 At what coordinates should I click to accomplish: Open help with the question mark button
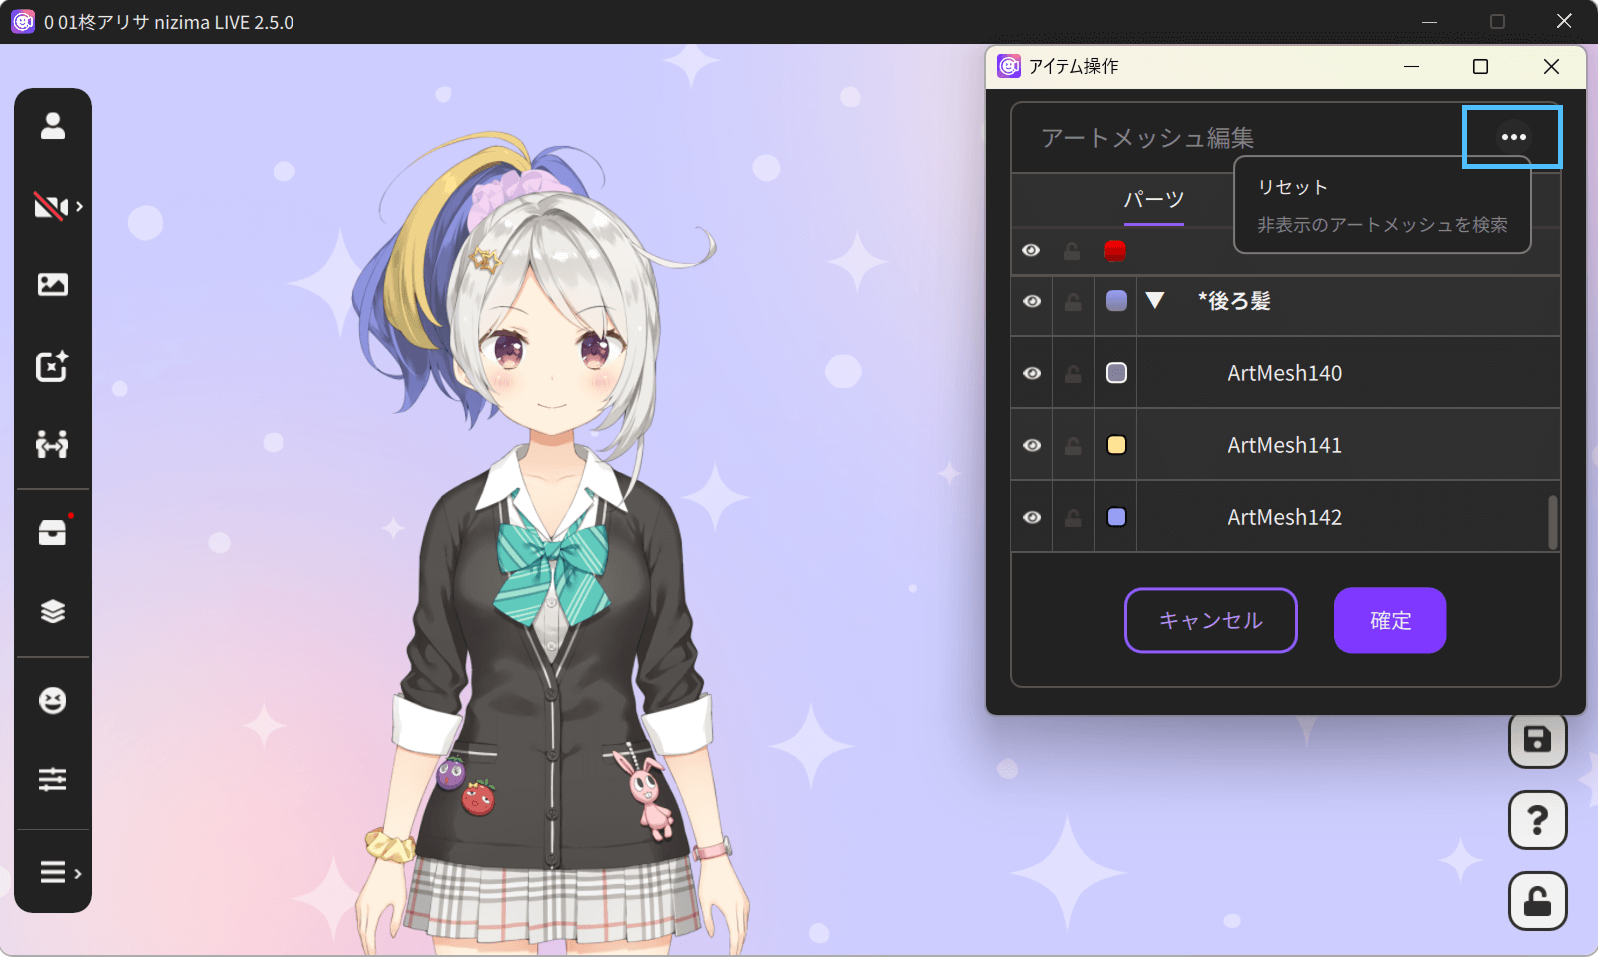point(1537,820)
